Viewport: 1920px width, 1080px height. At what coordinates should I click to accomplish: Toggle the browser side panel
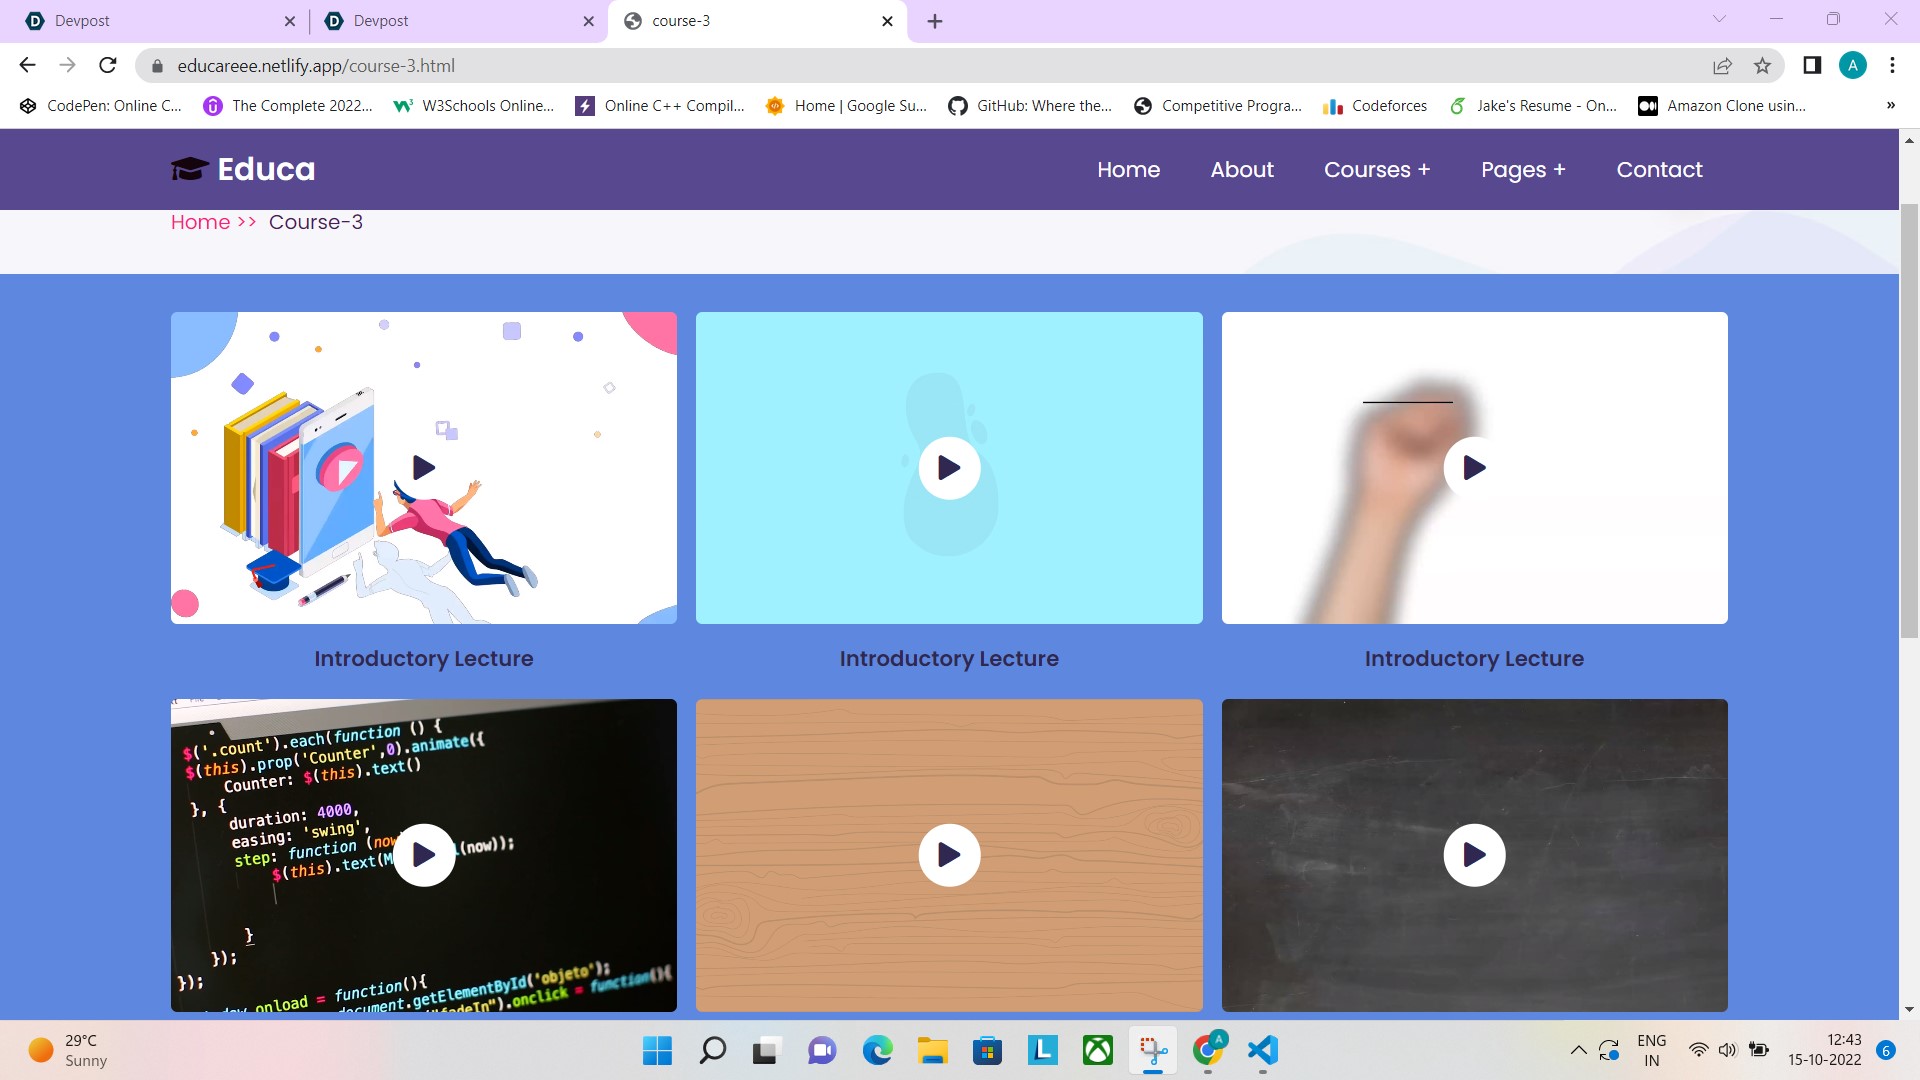point(1811,66)
